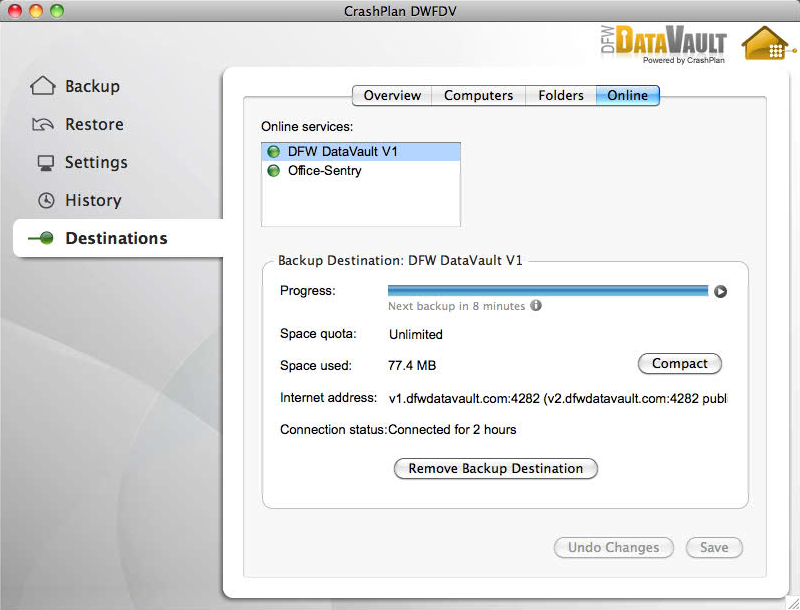Click the Settings monitor icon
This screenshot has width=800, height=610.
45,163
